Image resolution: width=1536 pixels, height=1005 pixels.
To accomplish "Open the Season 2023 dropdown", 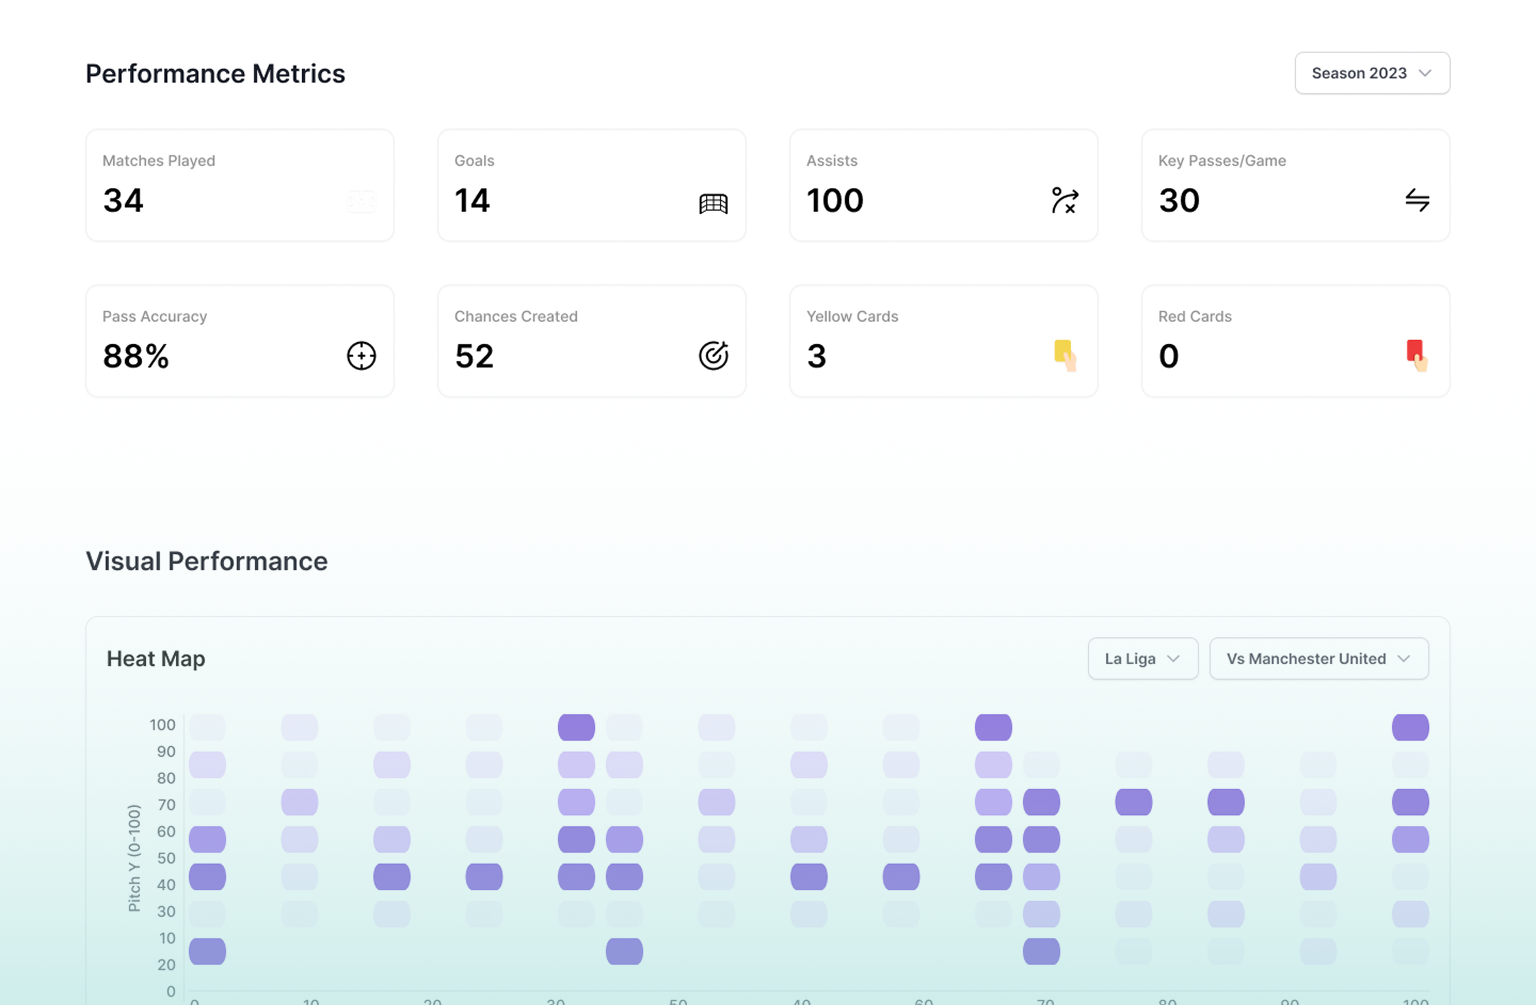I will tap(1371, 73).
